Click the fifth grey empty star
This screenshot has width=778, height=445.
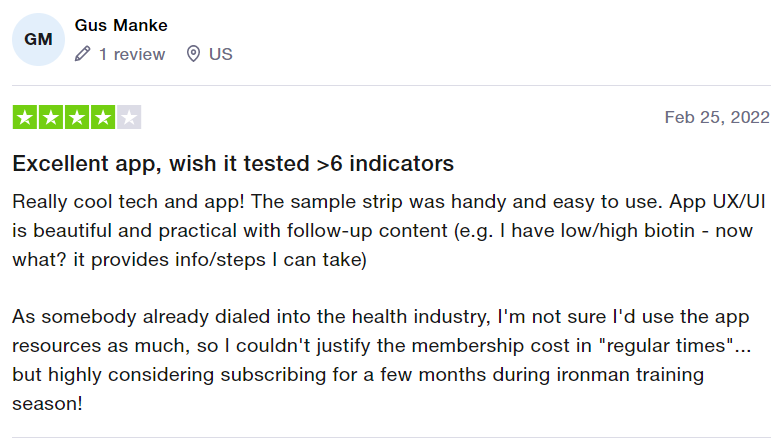pos(129,117)
